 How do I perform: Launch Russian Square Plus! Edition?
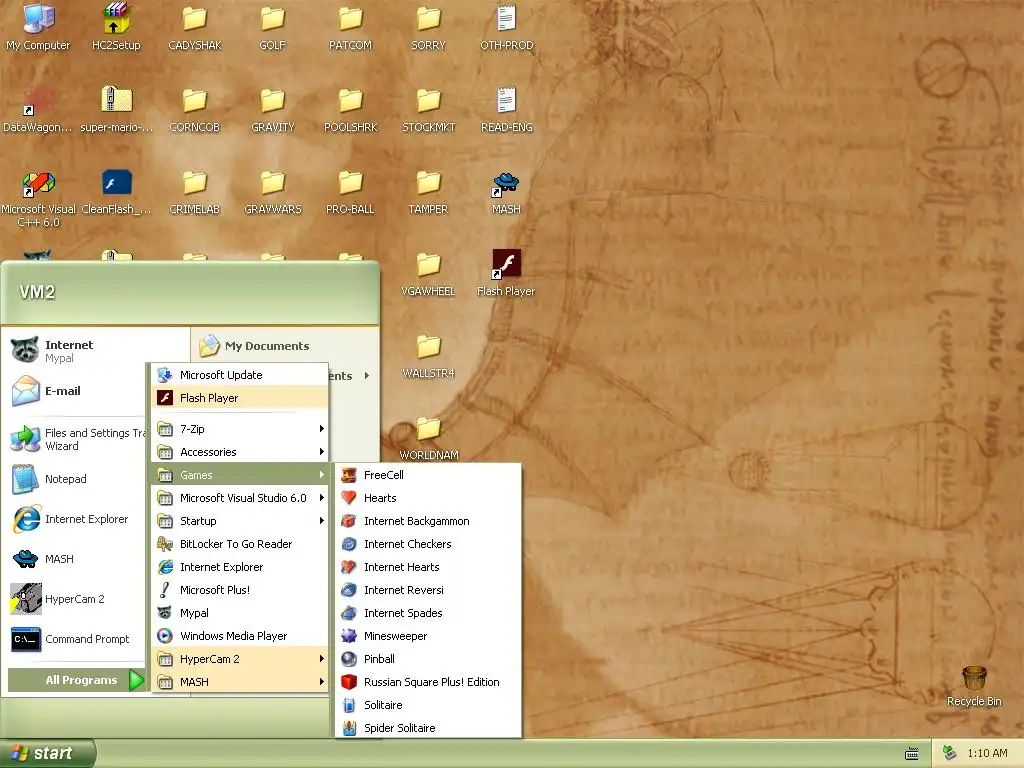428,682
